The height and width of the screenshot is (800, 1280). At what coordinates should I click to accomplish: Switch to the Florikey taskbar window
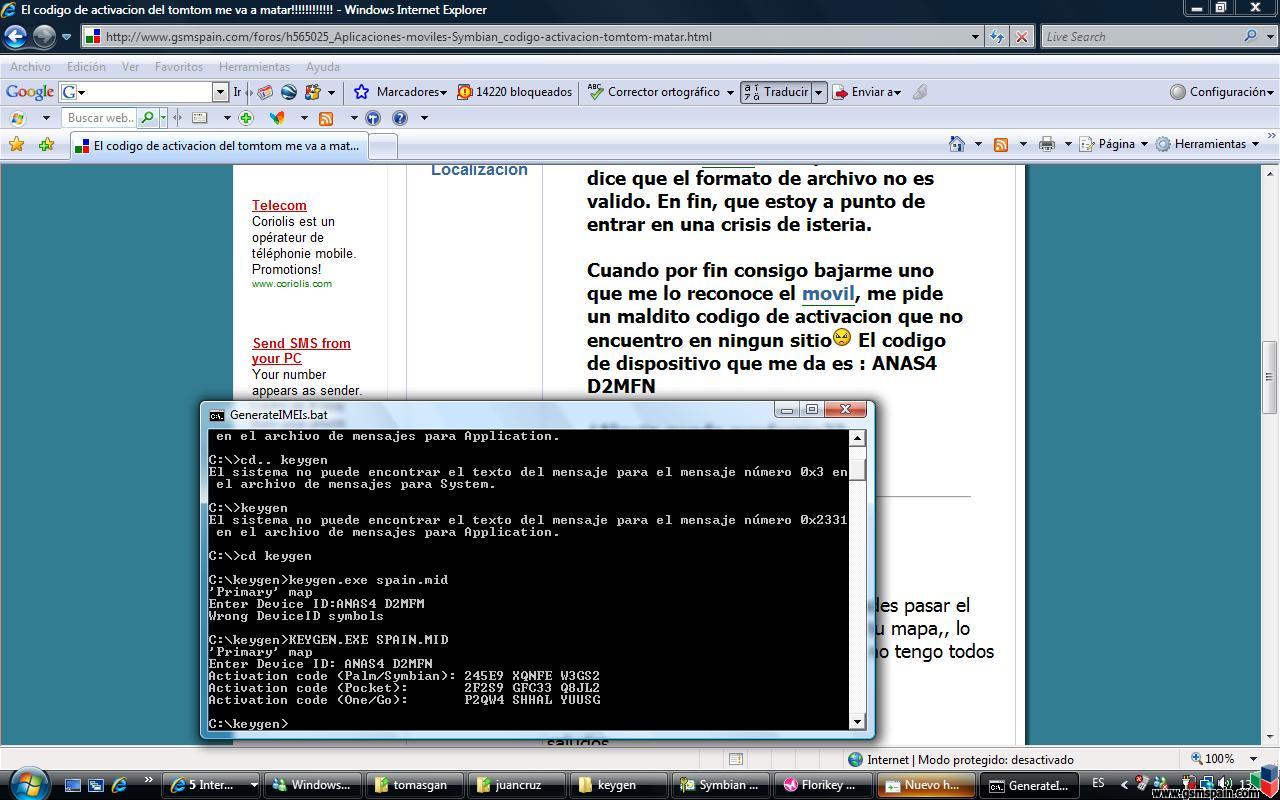[x=821, y=785]
